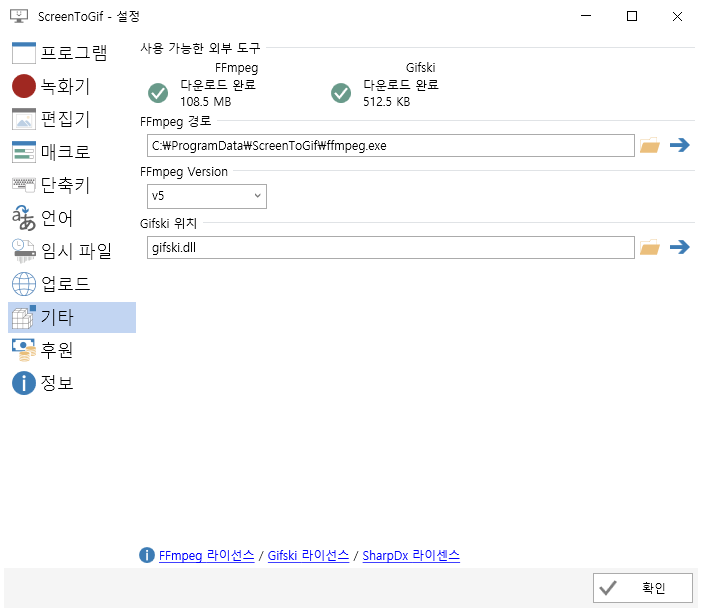Click the info icon beside license links

pos(147,555)
